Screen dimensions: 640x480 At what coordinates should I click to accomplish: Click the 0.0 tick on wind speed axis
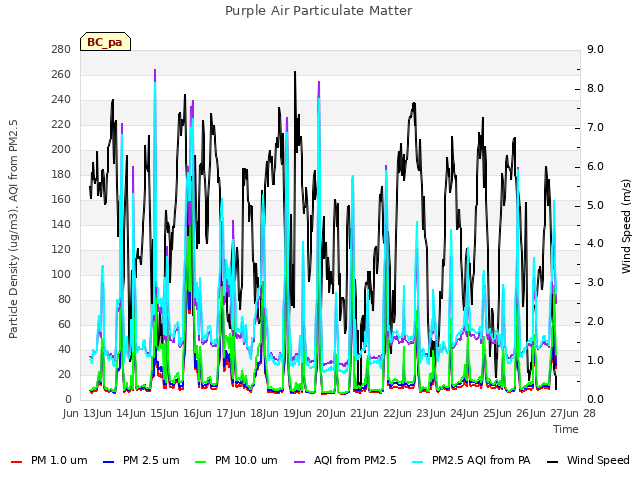595,400
